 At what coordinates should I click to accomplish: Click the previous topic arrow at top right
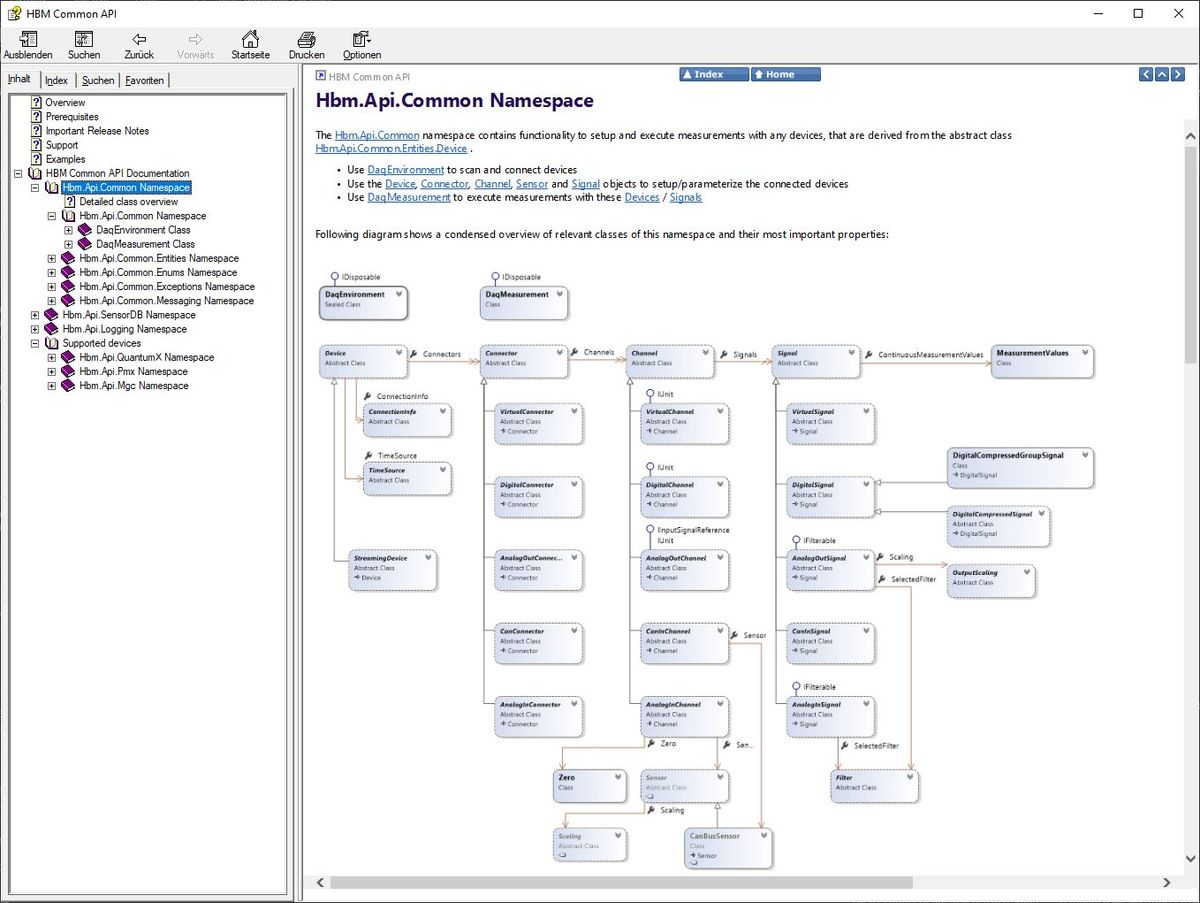(1146, 74)
